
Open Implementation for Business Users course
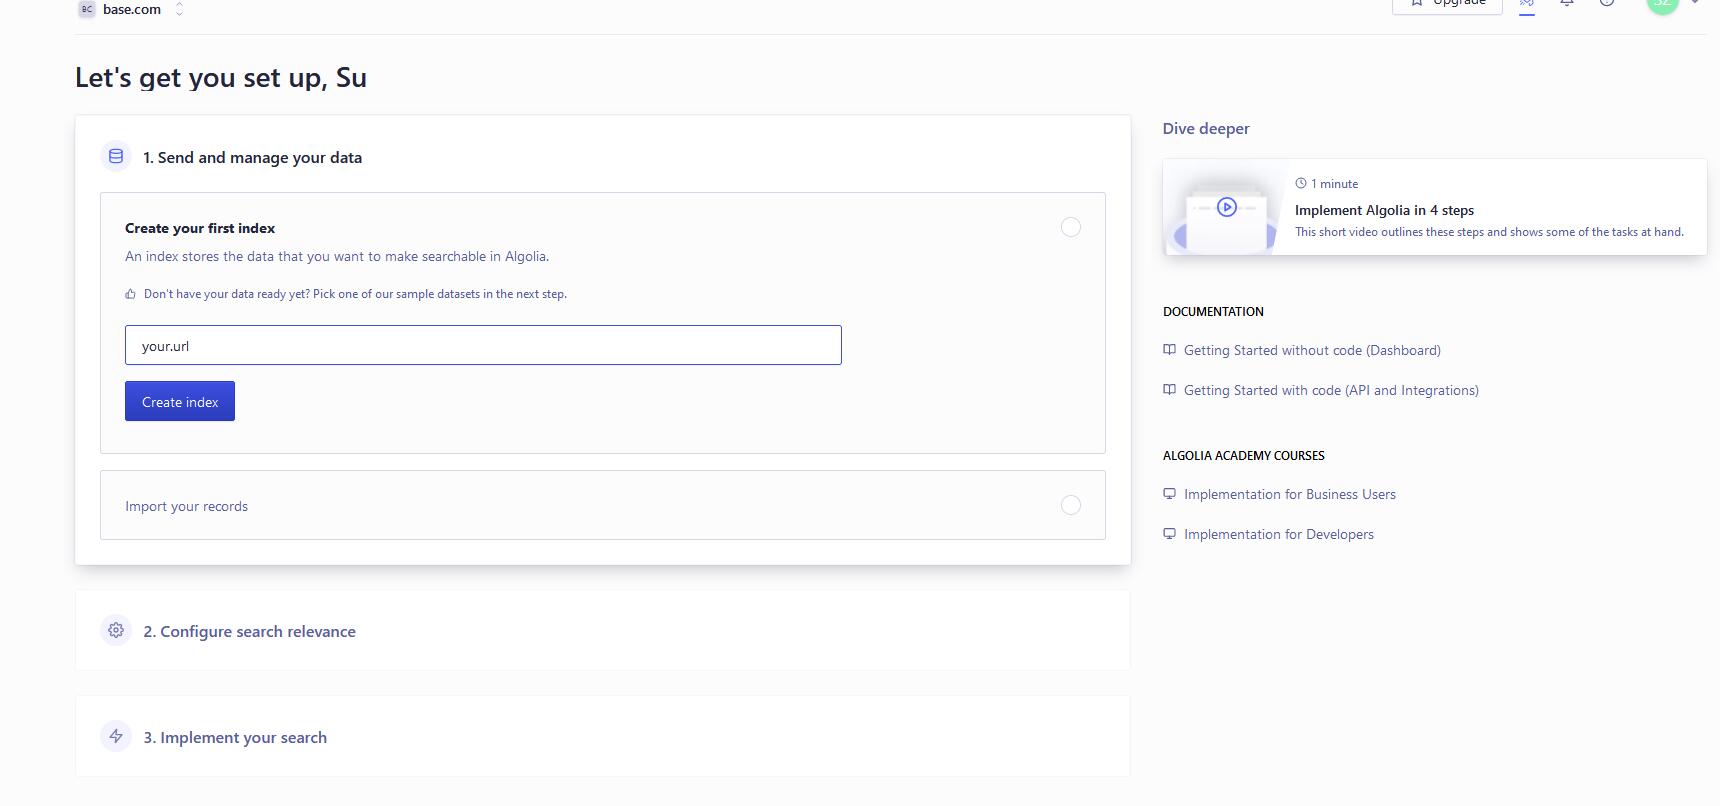click(1290, 494)
